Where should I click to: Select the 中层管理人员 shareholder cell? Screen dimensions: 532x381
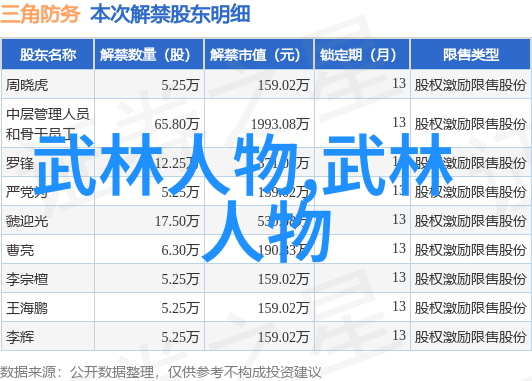coord(48,123)
